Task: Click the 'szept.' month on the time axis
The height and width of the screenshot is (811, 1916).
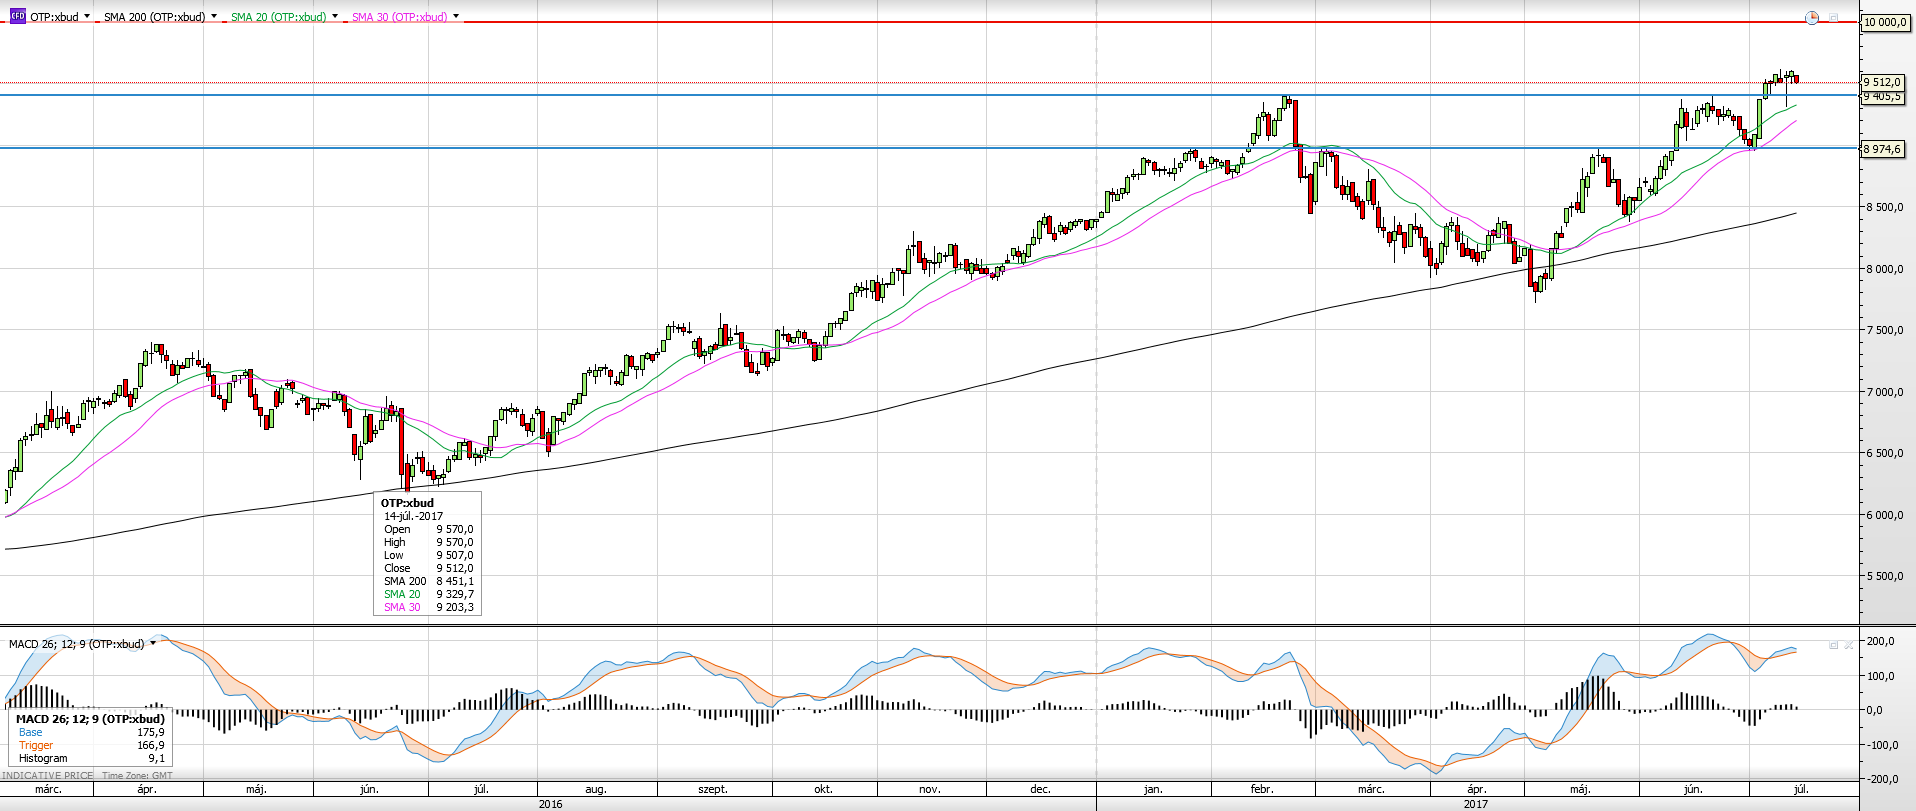Action: [x=713, y=789]
